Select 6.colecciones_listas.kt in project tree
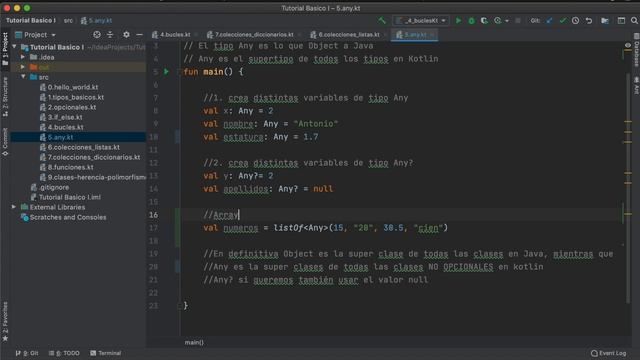Screen dimensions: 640x360 (83, 147)
